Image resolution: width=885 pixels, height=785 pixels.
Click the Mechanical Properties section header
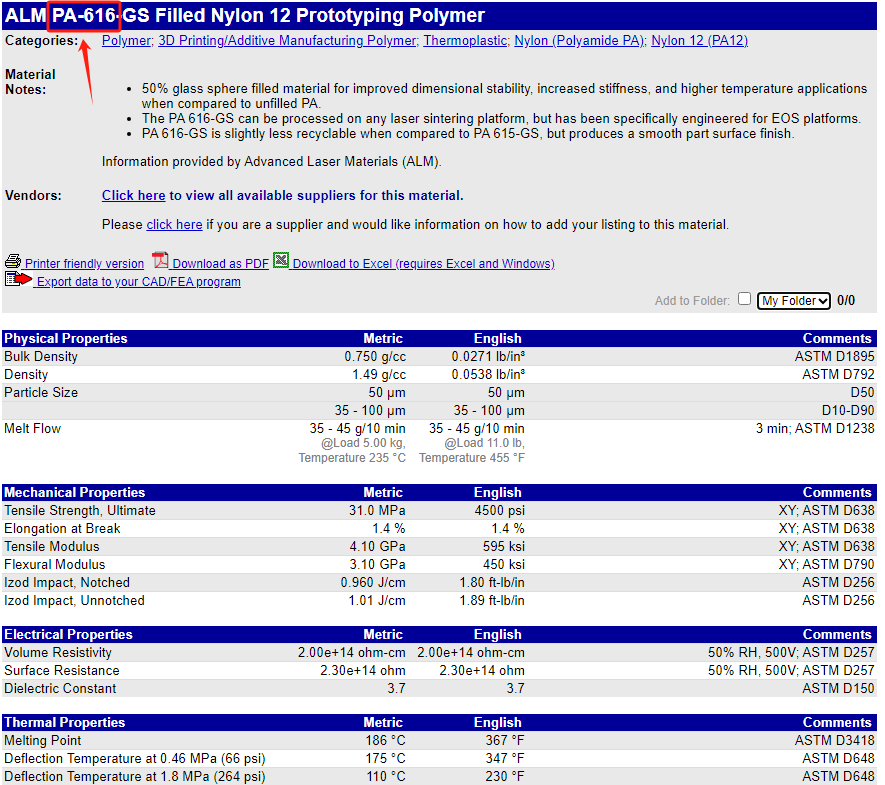75,493
